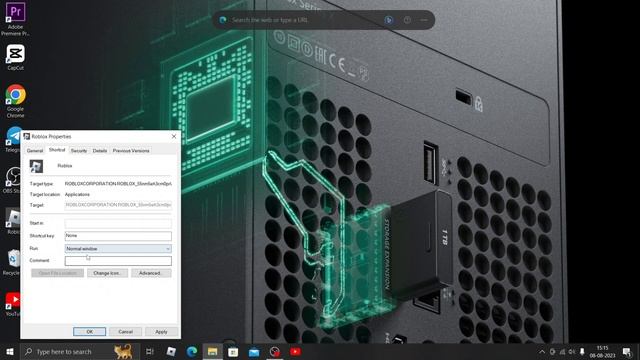
Task: Select the Recycle Bin desktop icon
Action: pos(11,262)
